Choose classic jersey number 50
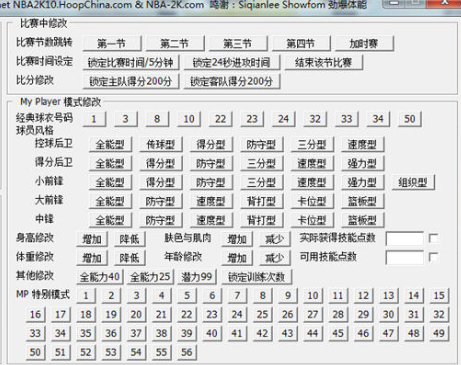 click(x=410, y=119)
